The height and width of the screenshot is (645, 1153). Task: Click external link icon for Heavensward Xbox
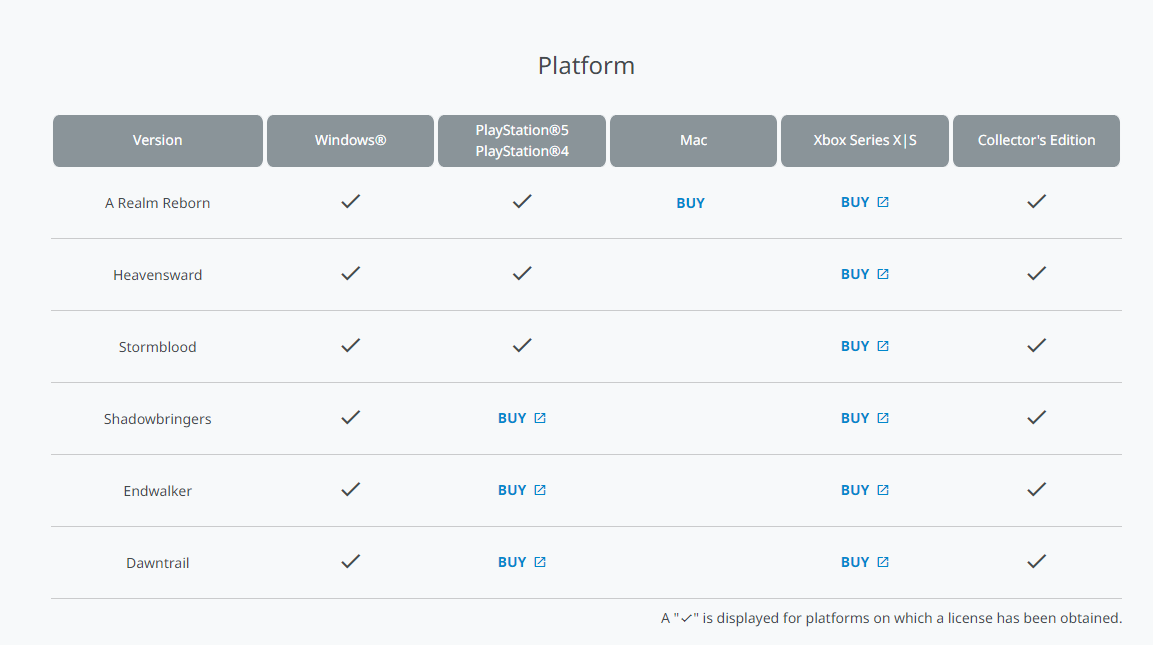click(883, 274)
